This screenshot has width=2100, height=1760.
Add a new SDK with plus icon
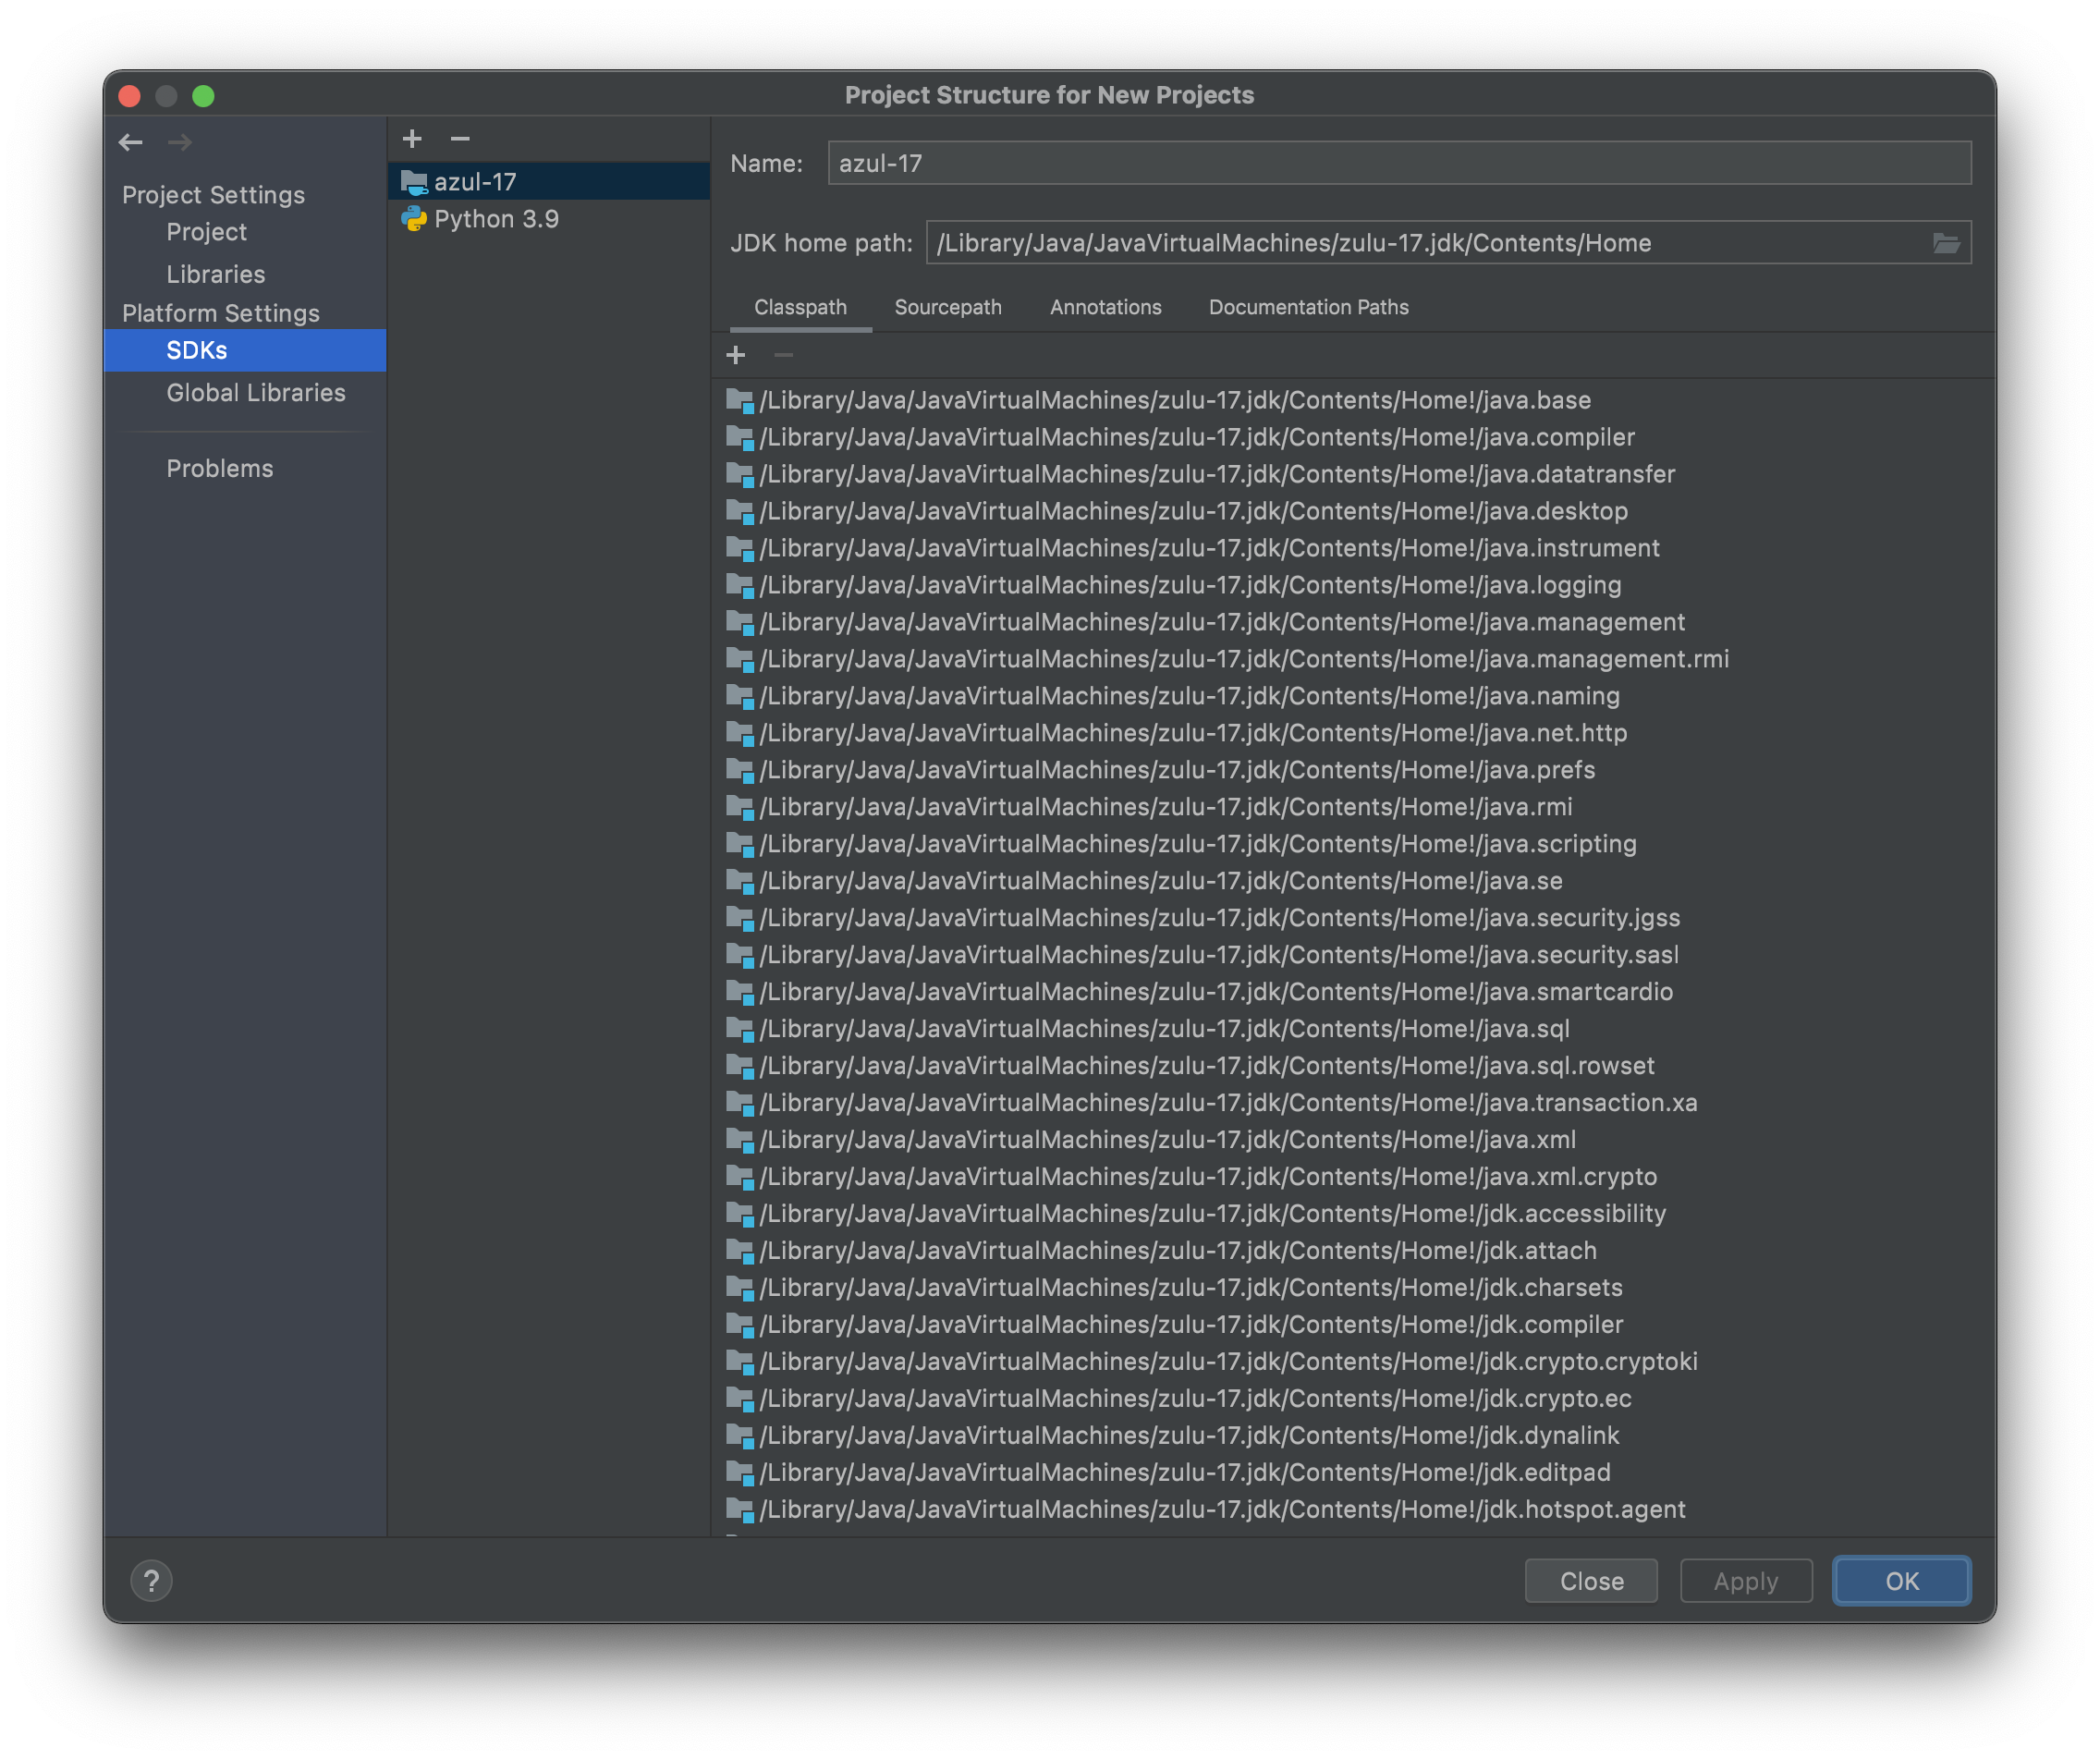[x=412, y=139]
